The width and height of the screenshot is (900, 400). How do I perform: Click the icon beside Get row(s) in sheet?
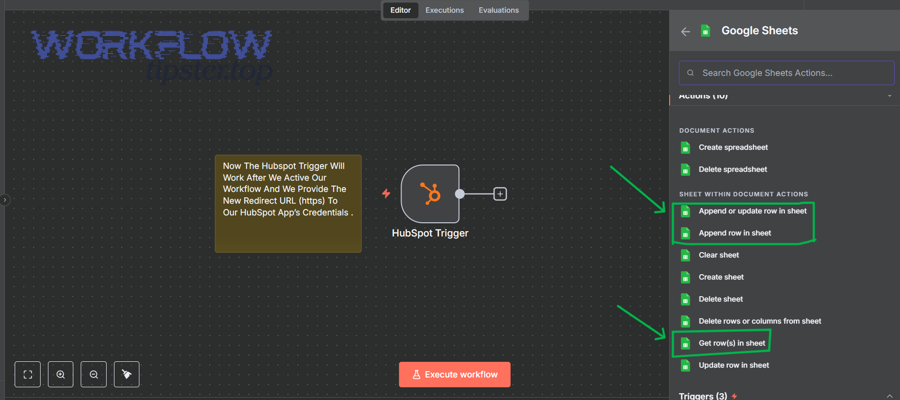click(x=685, y=343)
